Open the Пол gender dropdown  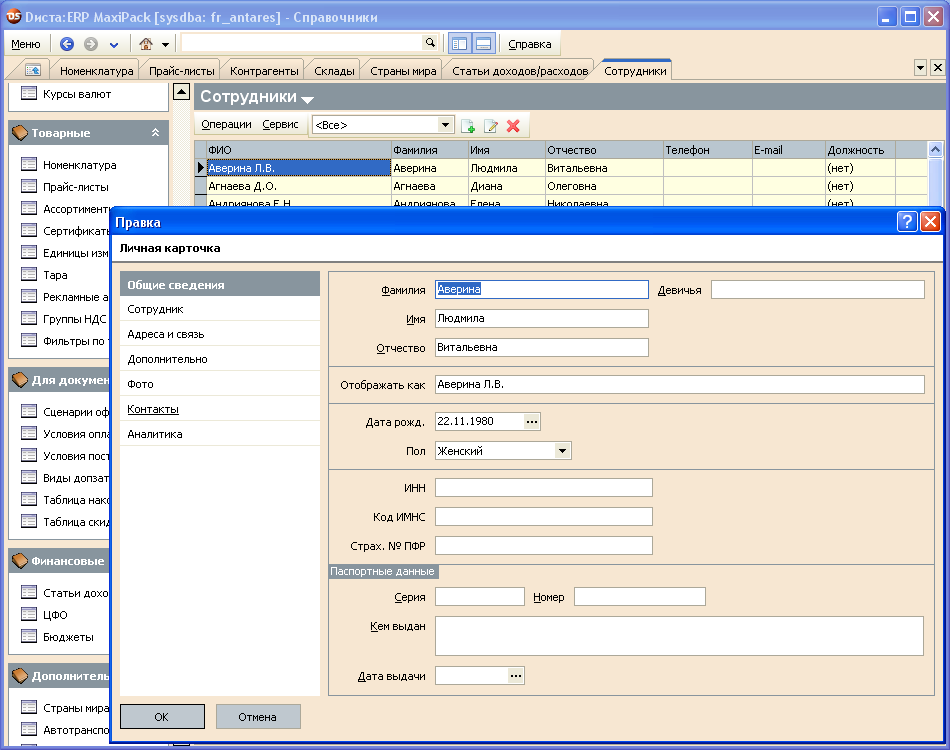point(563,451)
